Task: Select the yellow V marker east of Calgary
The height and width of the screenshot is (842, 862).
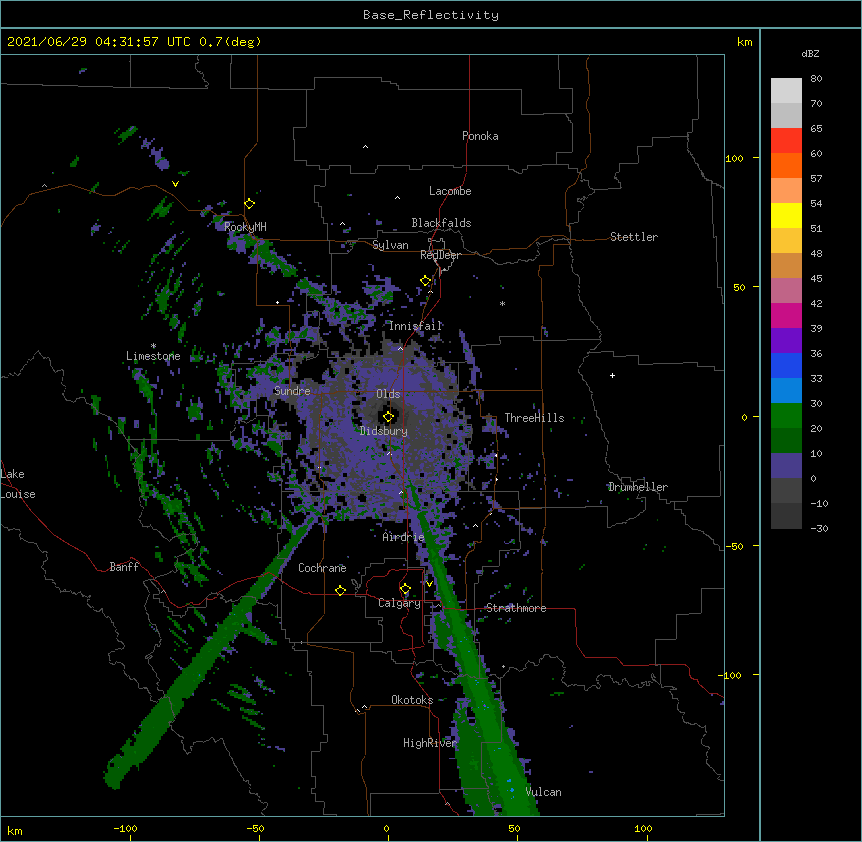Action: (x=429, y=584)
